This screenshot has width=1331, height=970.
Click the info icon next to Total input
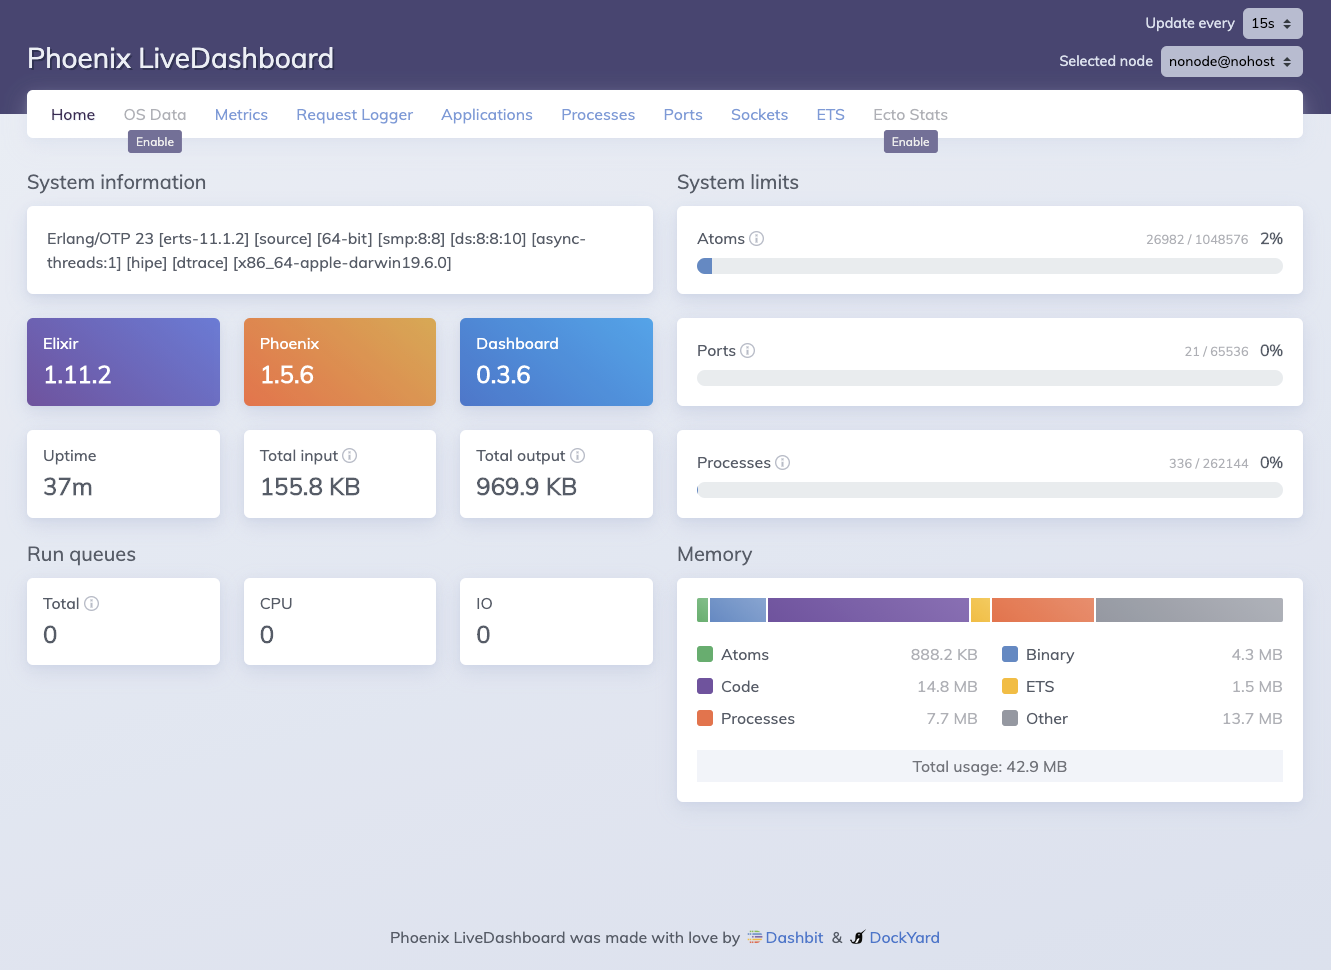(x=350, y=456)
